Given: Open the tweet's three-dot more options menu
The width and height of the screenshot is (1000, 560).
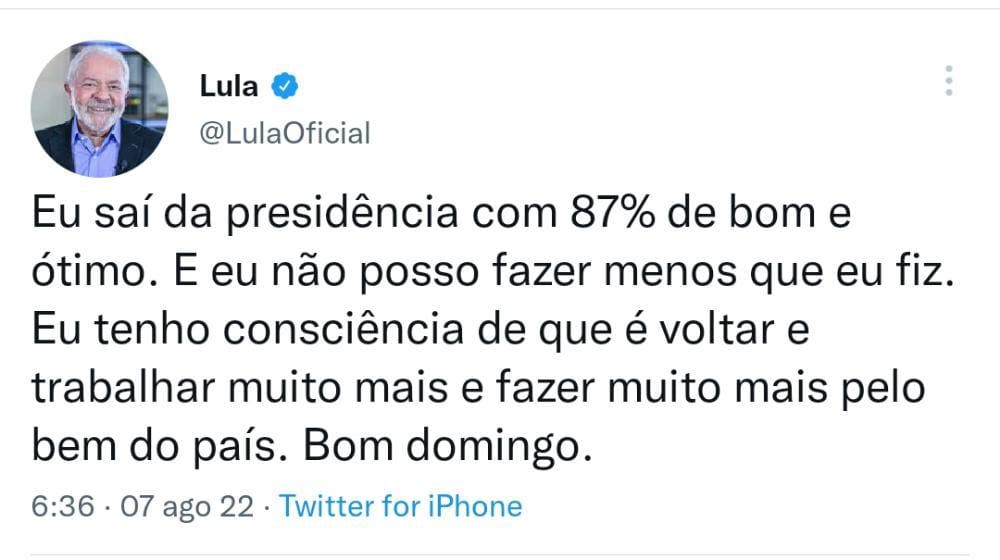Looking at the screenshot, I should [949, 81].
